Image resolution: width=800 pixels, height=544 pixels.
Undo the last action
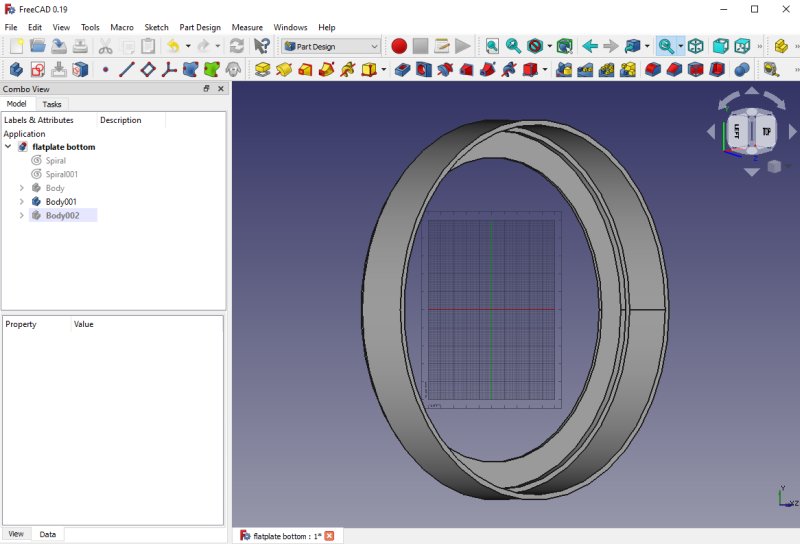[173, 46]
